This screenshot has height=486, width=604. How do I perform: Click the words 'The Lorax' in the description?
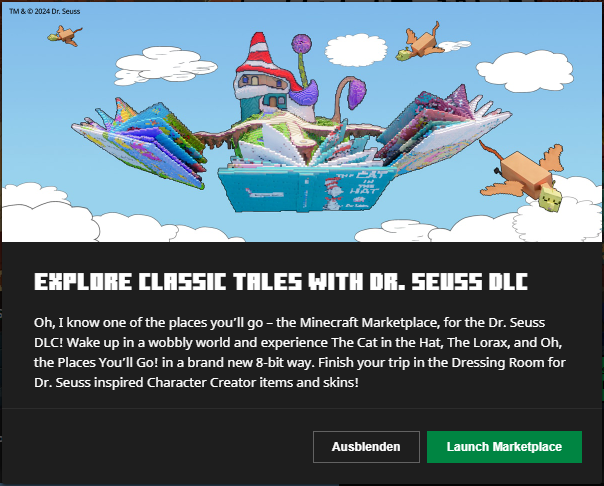(477, 342)
